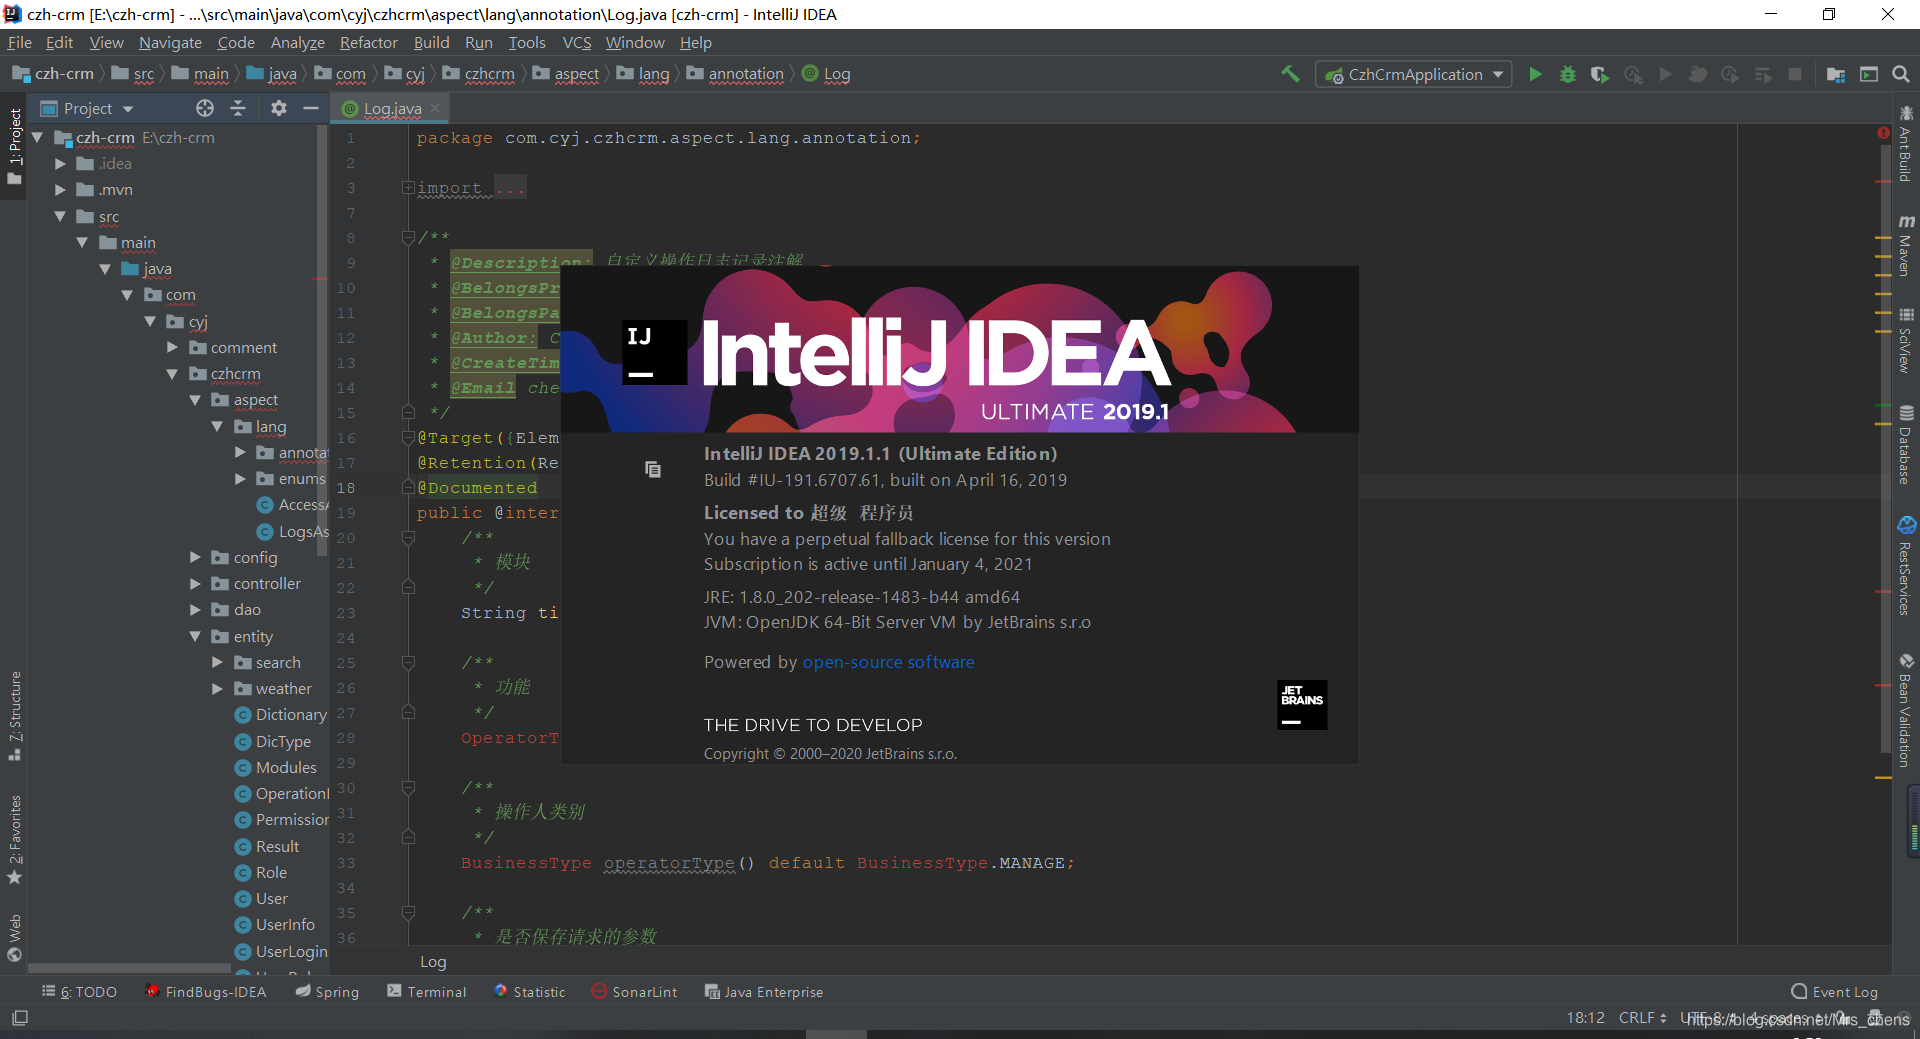The image size is (1920, 1039).
Task: Open the Refactor menu
Action: point(368,42)
